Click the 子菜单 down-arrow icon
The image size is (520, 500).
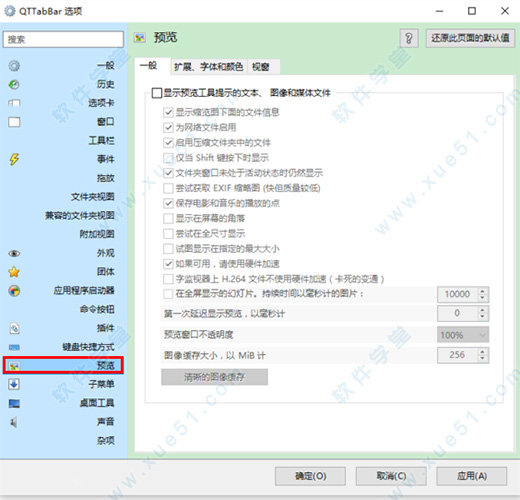click(14, 384)
